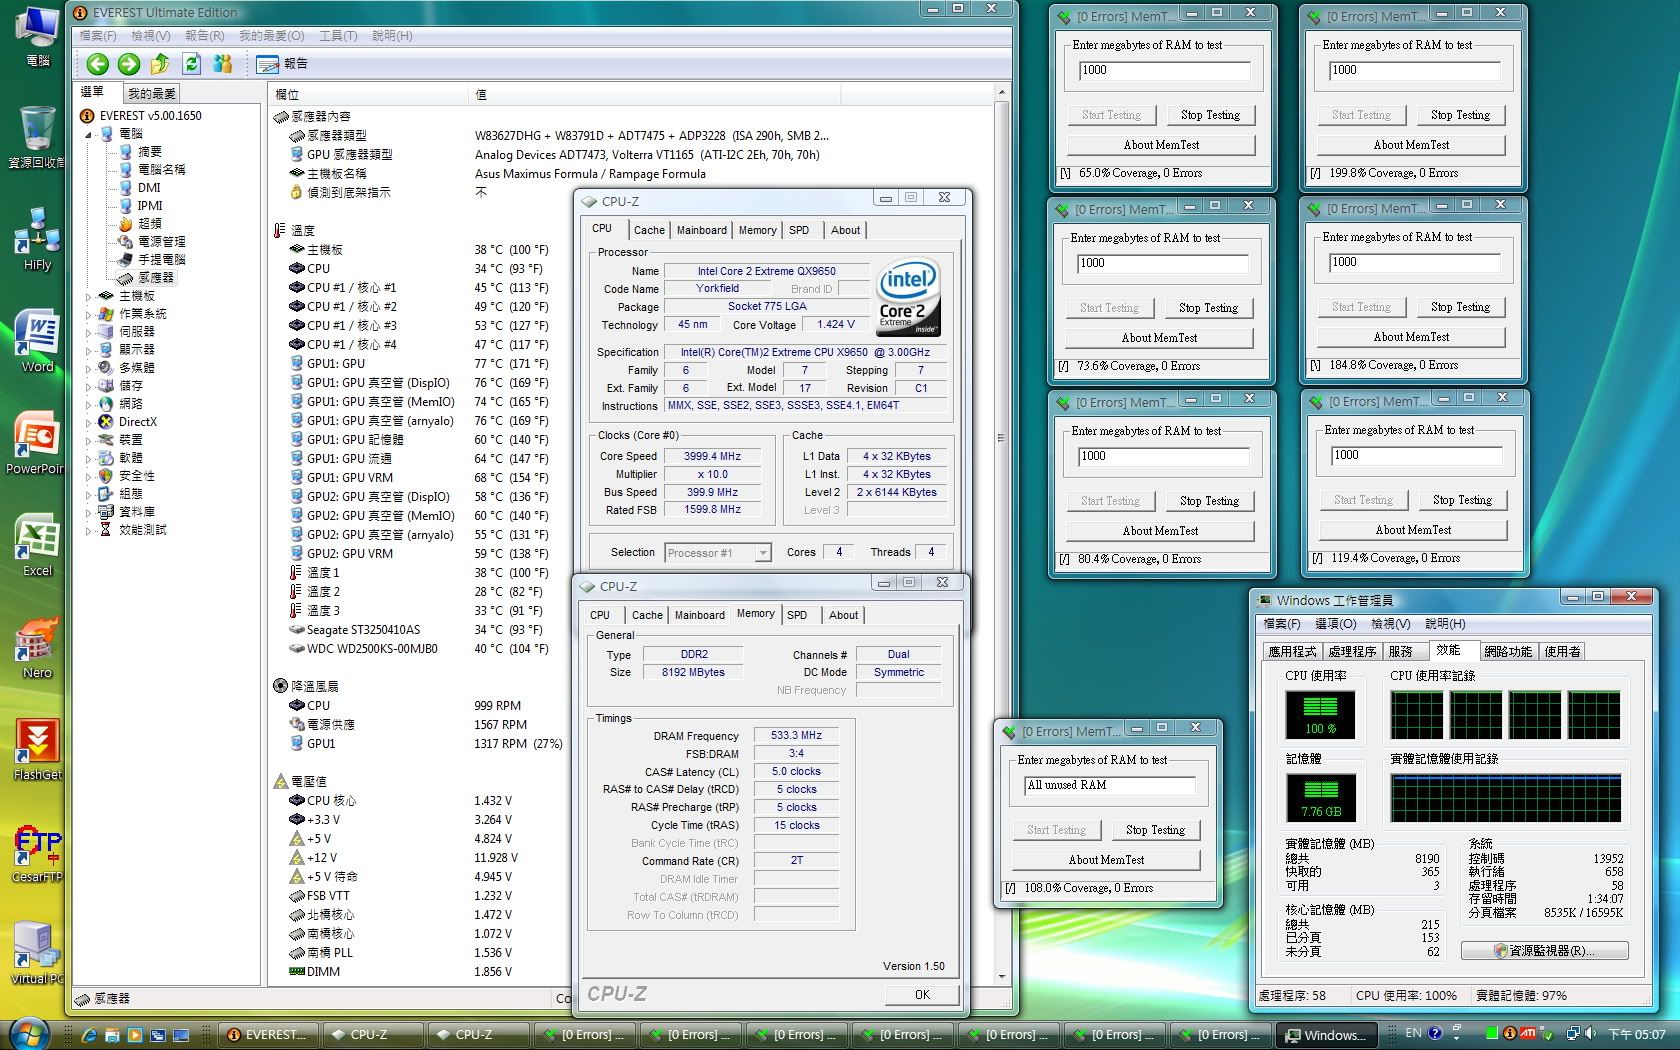Image resolution: width=1680 pixels, height=1050 pixels.
Task: Click Stop Testing in All unused RAM MemTest
Action: pos(1155,830)
